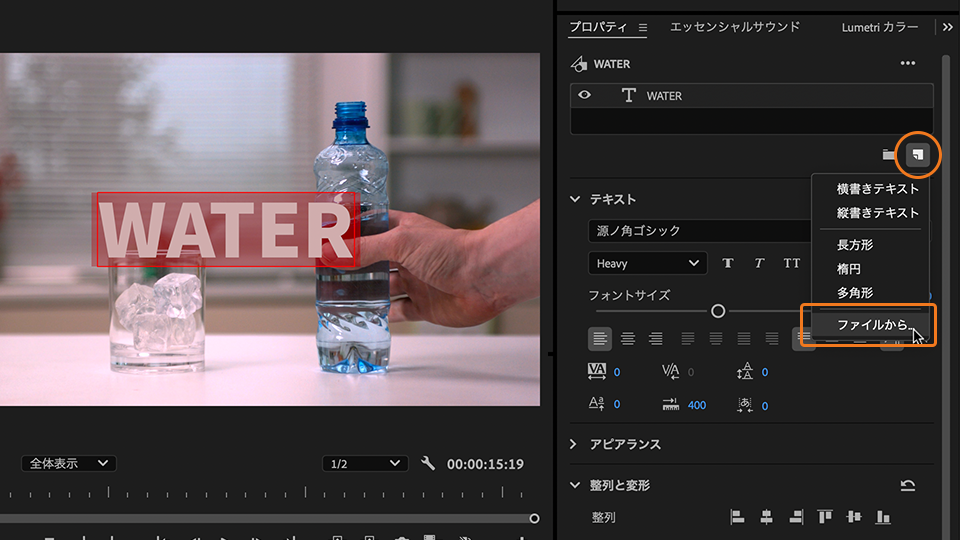Screen dimensions: 960x540
Task: Align text left
Action: (600, 338)
